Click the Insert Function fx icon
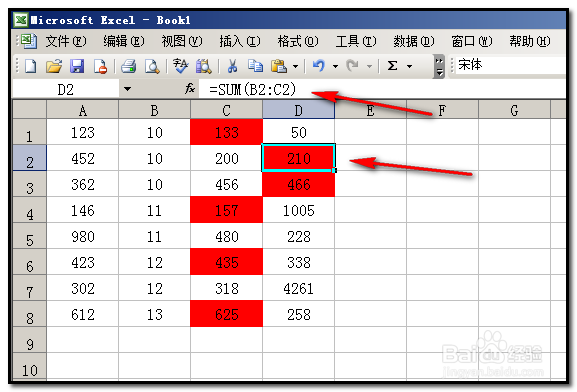This screenshot has height=392, width=577. pos(190,89)
